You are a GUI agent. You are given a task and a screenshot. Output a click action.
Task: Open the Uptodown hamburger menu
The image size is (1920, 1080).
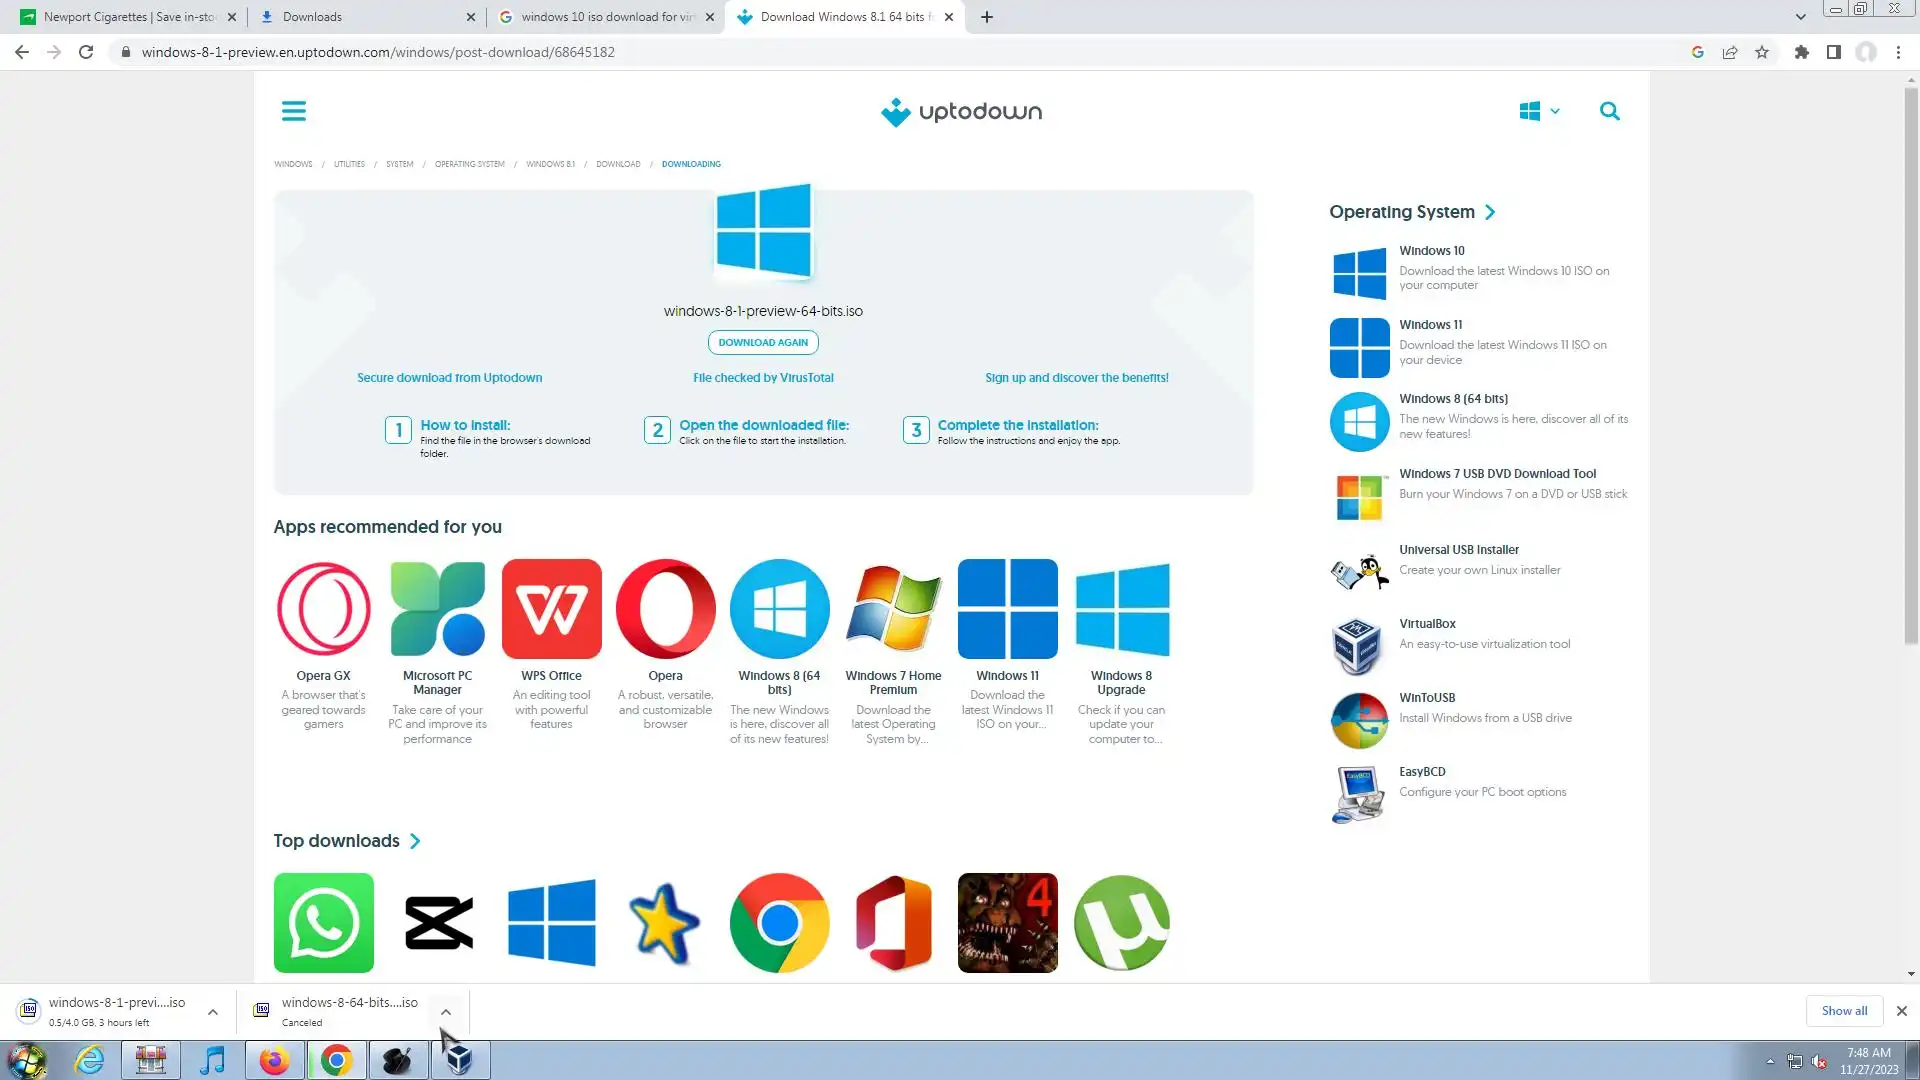[x=293, y=111]
